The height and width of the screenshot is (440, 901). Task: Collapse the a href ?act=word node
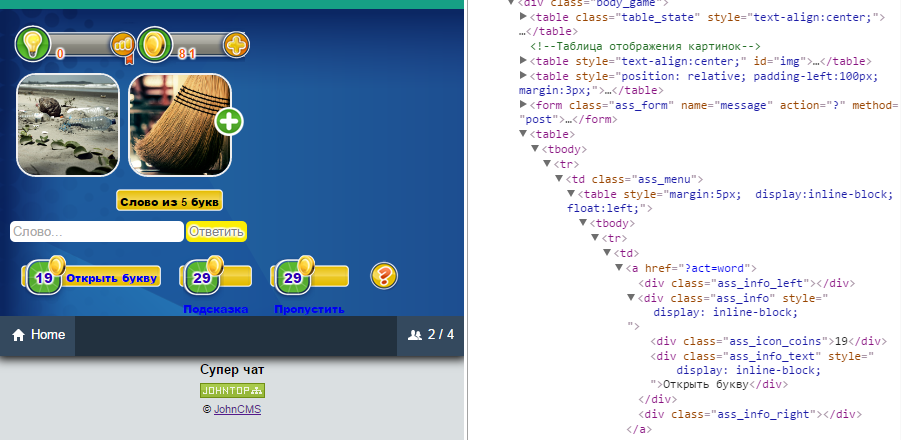[618, 268]
